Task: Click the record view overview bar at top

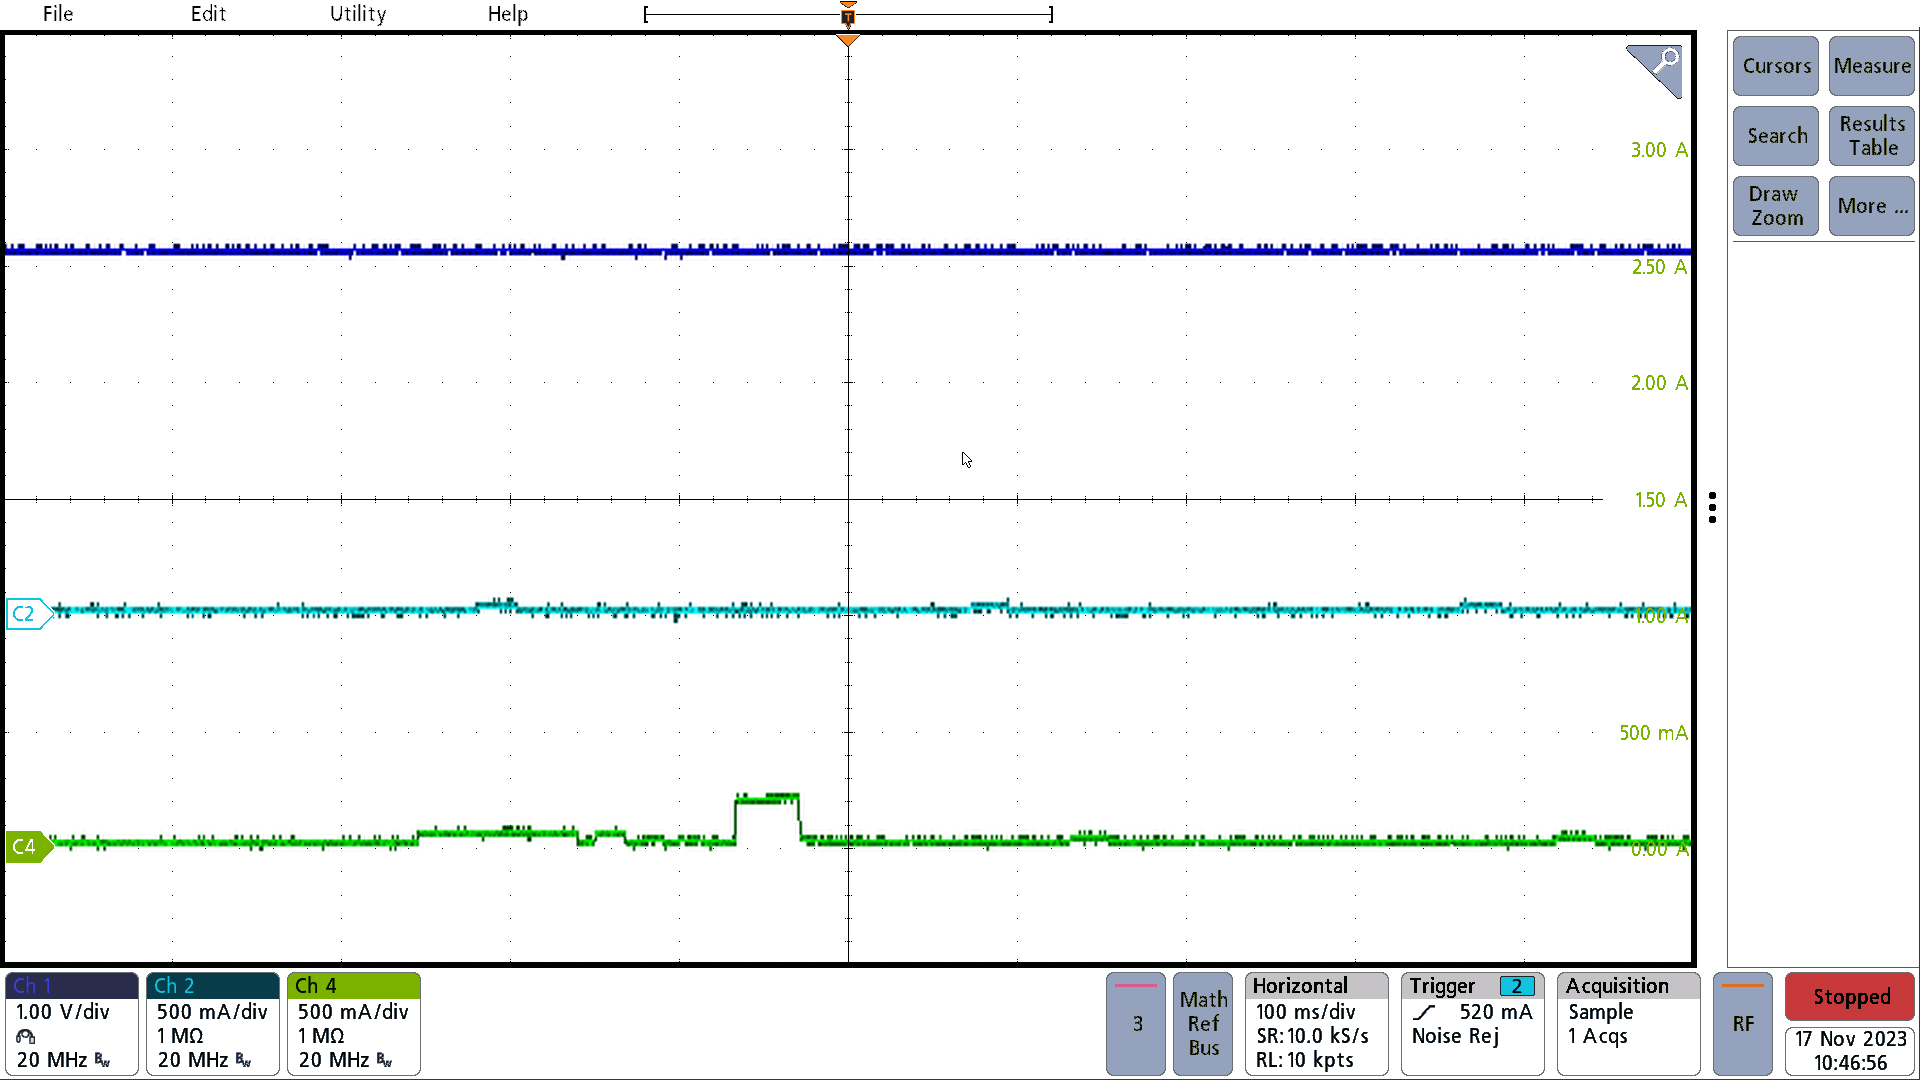Action: tap(848, 15)
